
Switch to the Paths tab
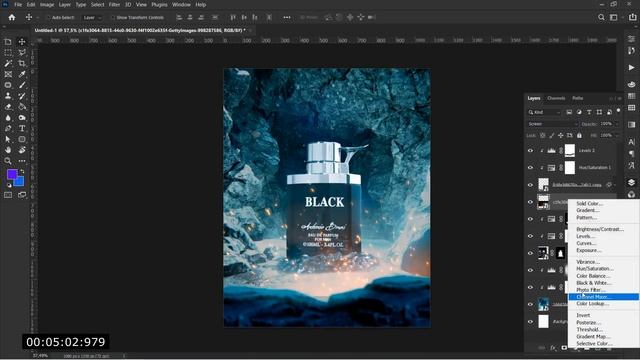point(577,98)
